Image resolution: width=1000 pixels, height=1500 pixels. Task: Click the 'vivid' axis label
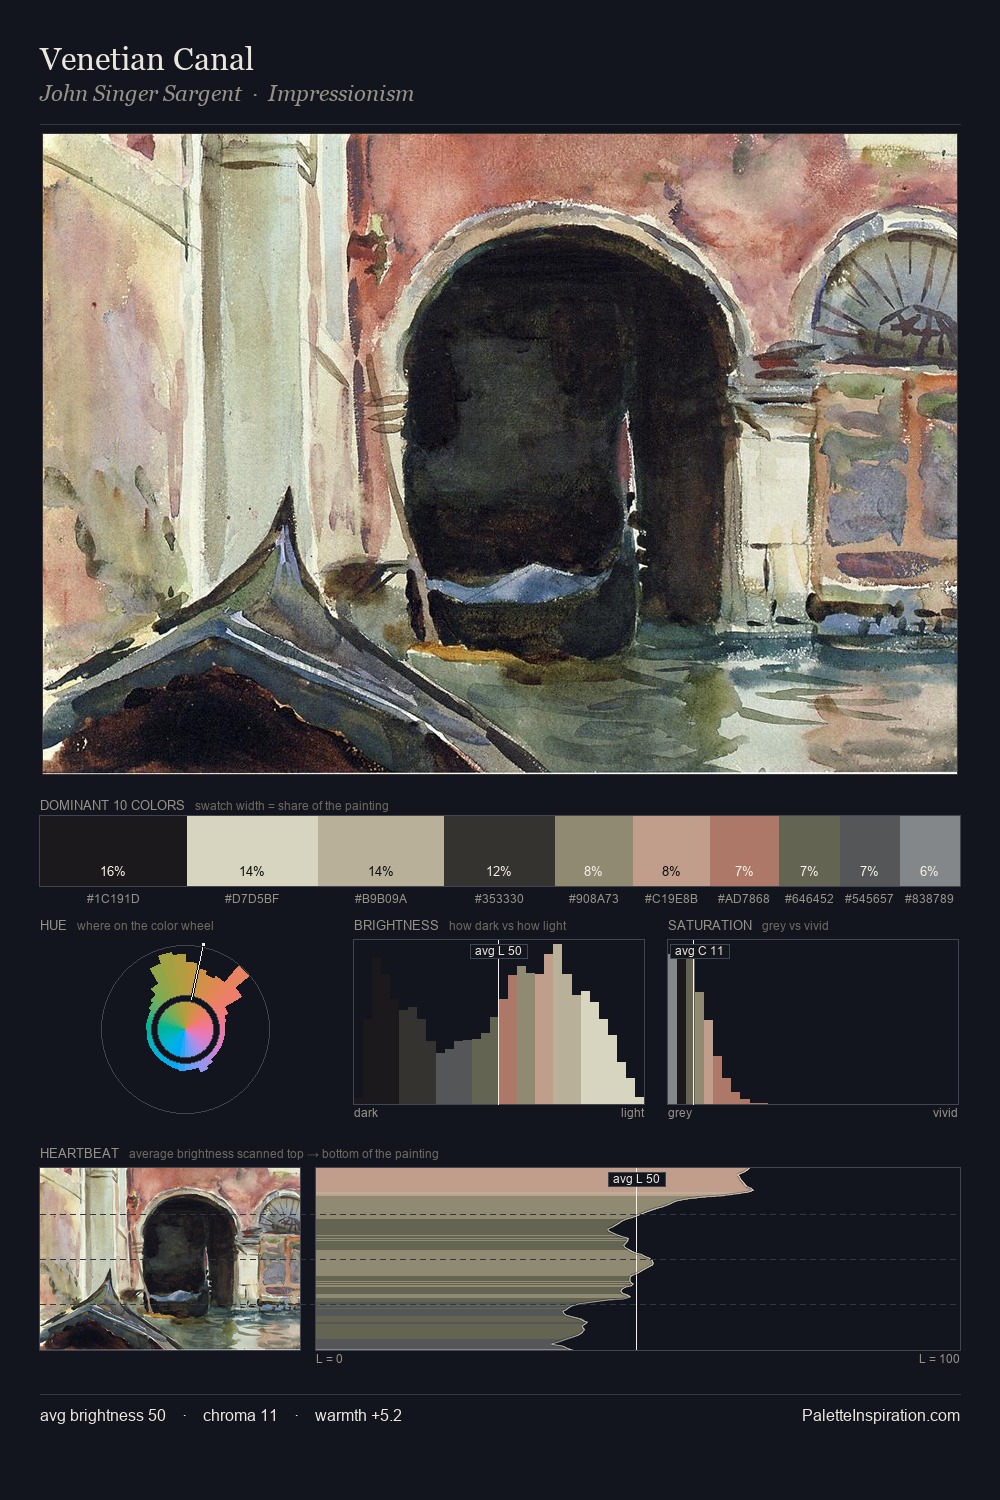(x=945, y=1113)
